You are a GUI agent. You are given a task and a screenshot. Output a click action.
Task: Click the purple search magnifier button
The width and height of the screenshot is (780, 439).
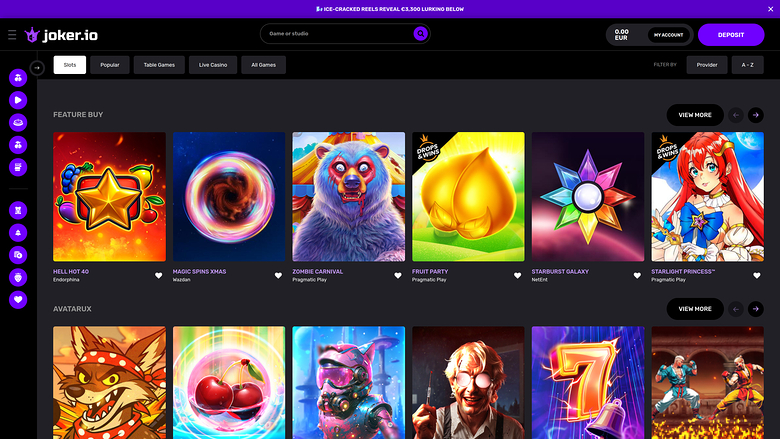click(421, 34)
